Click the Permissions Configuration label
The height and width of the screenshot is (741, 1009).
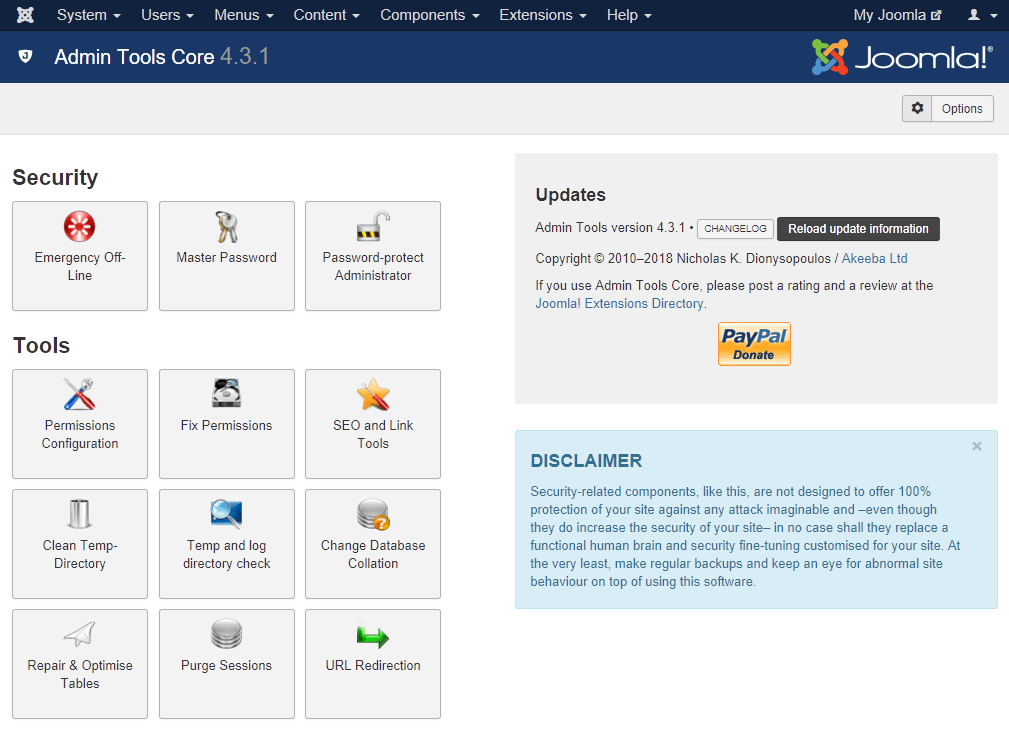click(x=80, y=434)
